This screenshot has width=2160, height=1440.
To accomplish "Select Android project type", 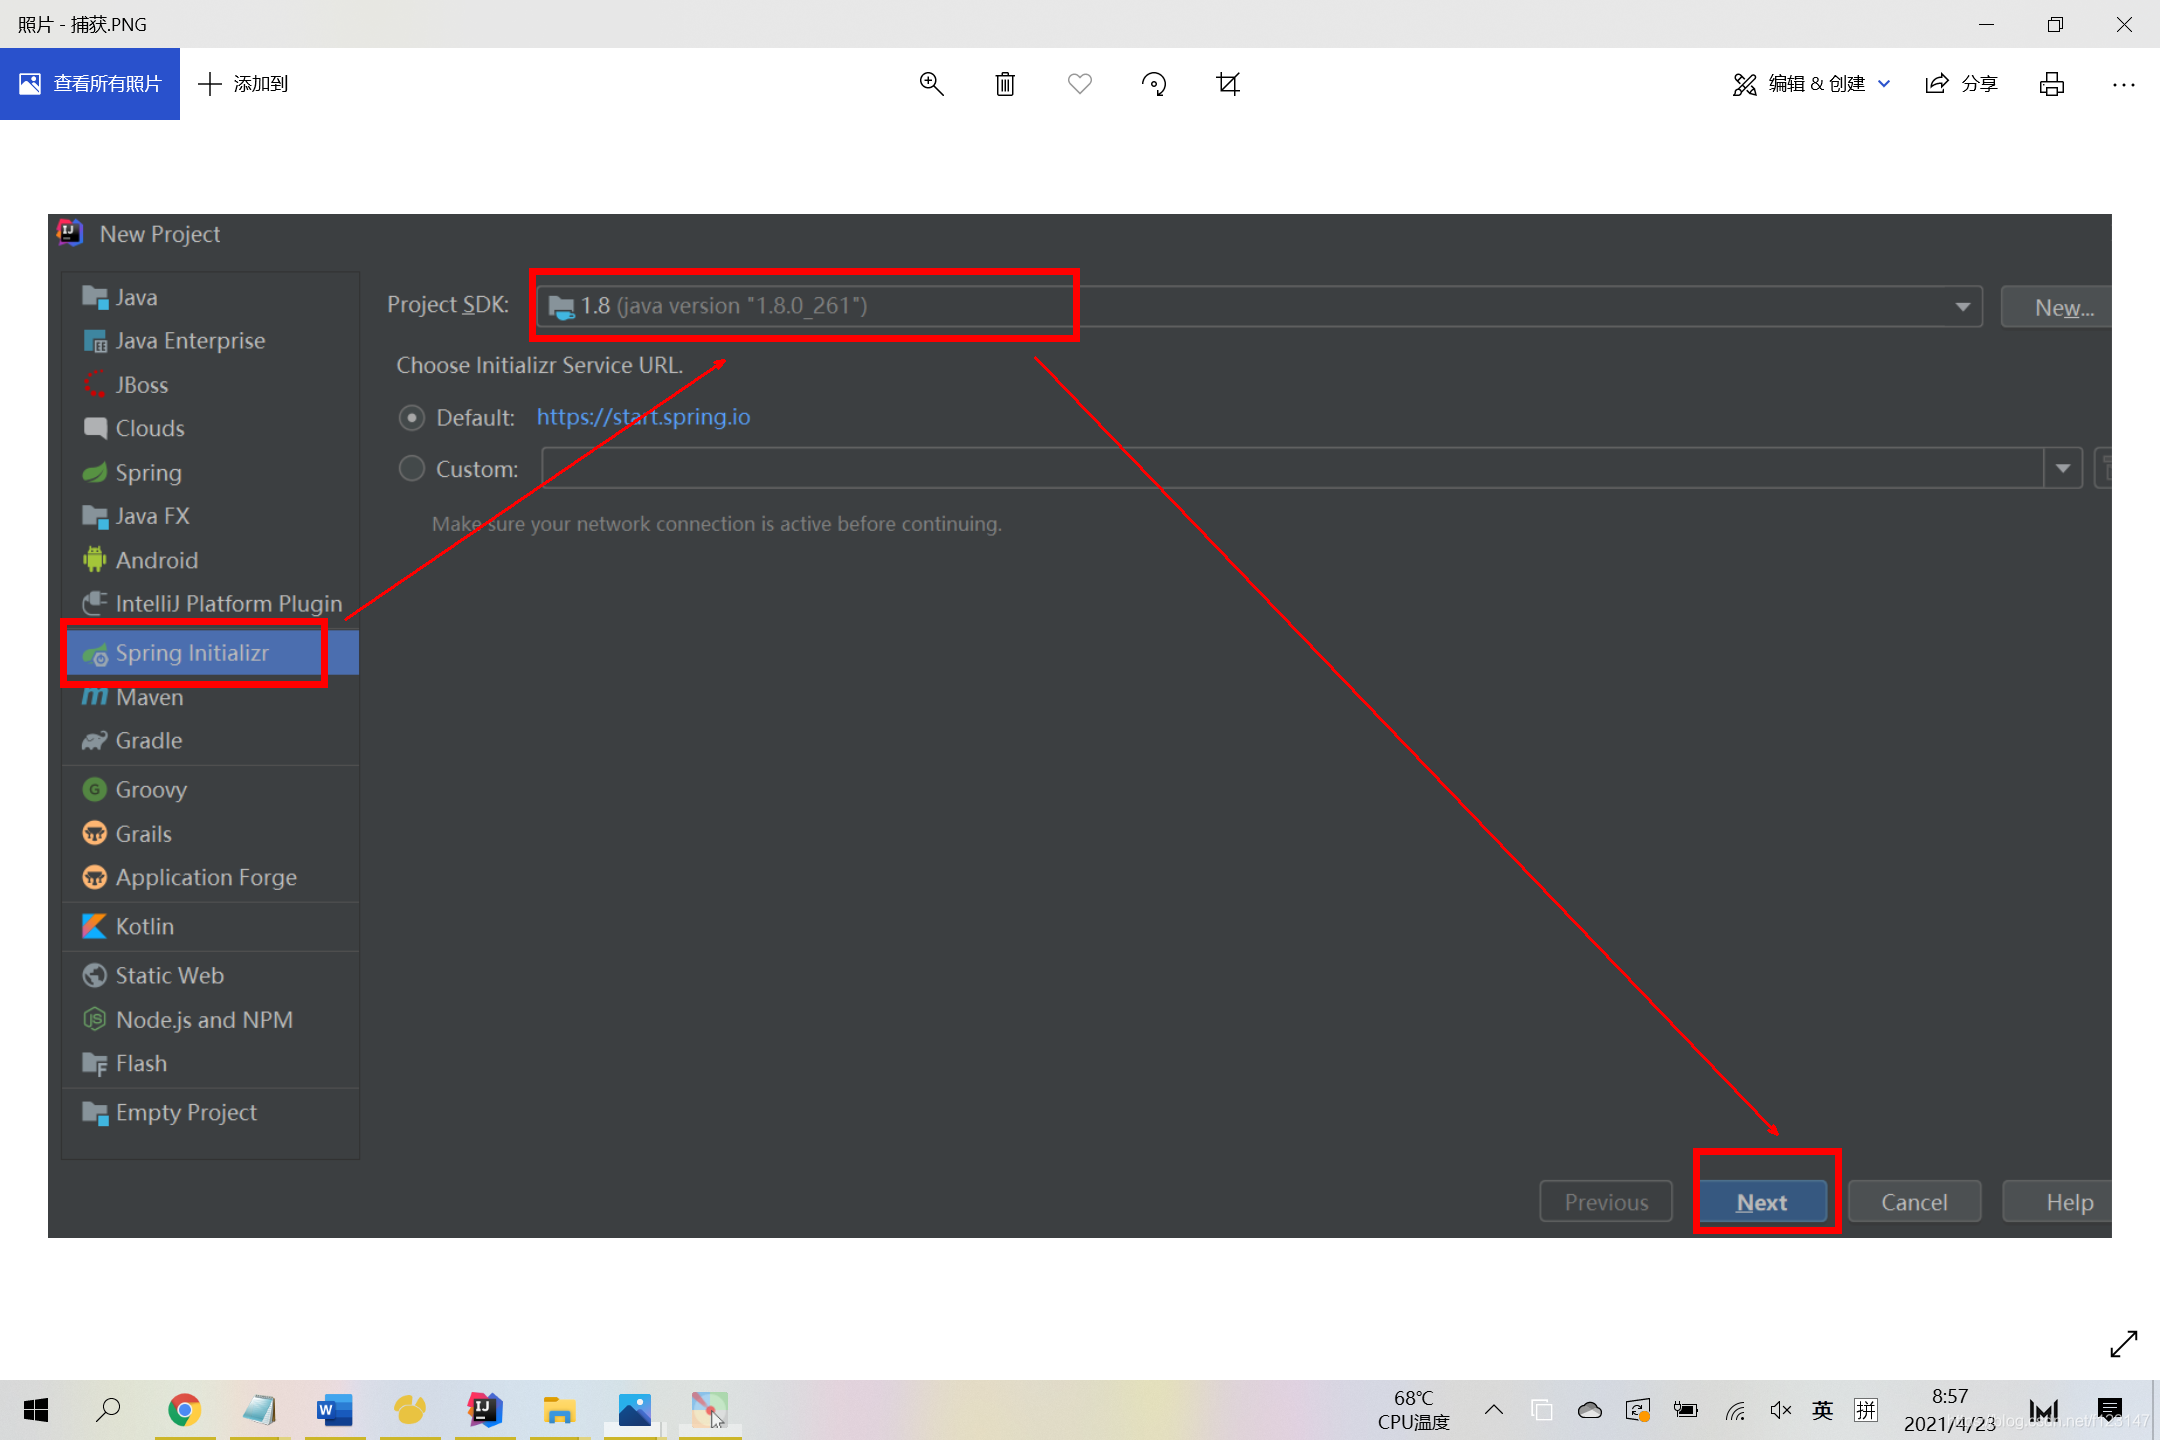I will pos(156,559).
